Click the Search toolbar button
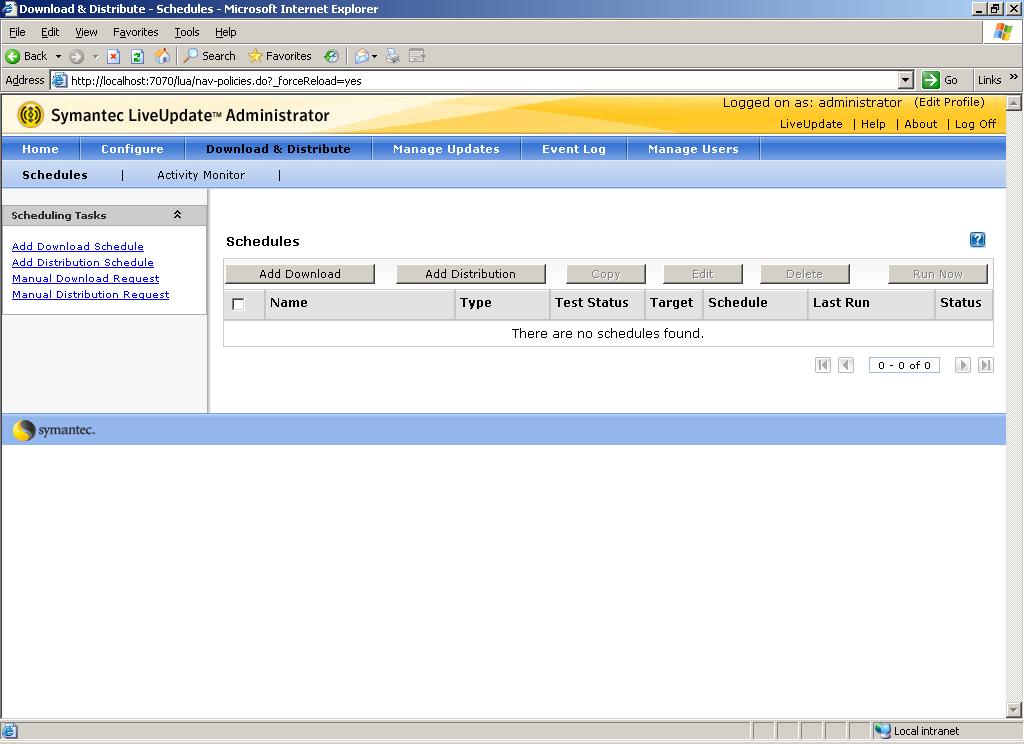 (210, 56)
